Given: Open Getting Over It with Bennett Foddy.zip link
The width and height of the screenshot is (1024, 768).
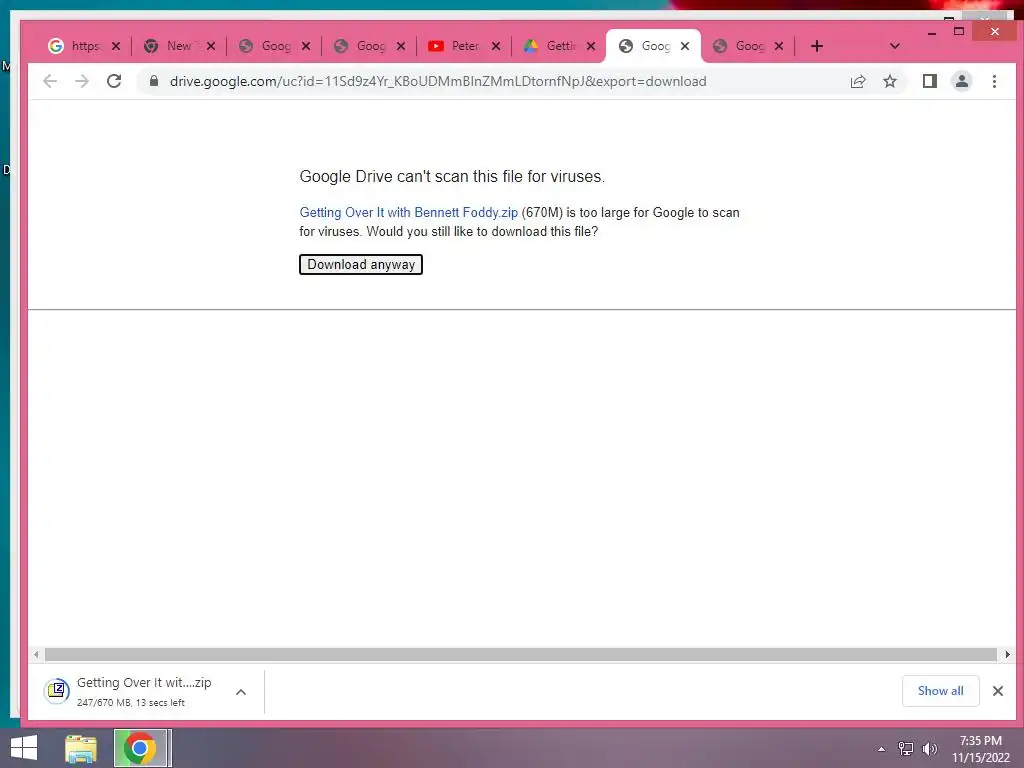Looking at the screenshot, I should (x=408, y=212).
